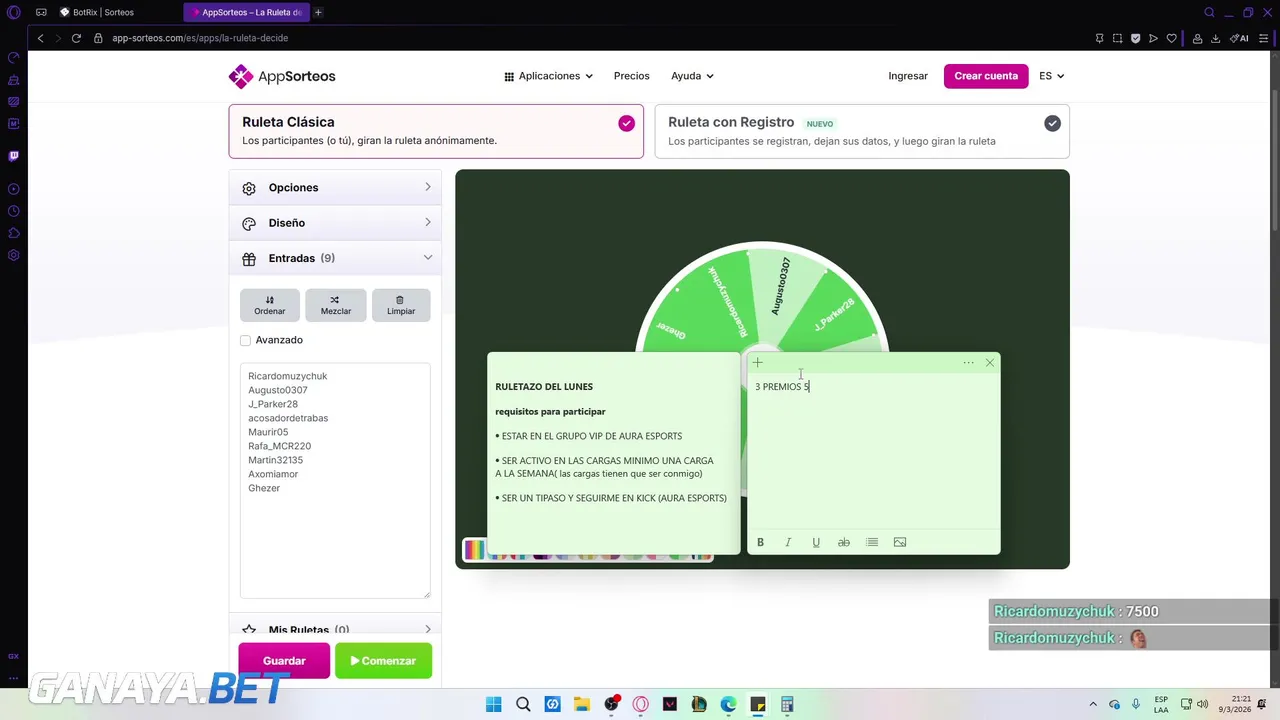Image resolution: width=1280 pixels, height=720 pixels.
Task: Click the Crear cuenta button
Action: click(x=986, y=76)
